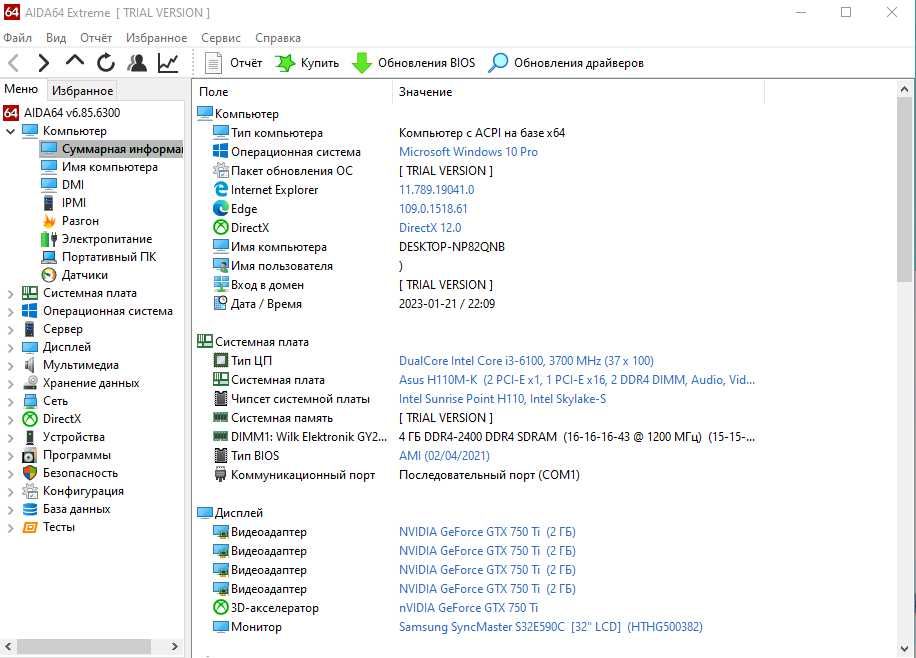Refresh with the circular arrow icon

coord(106,63)
